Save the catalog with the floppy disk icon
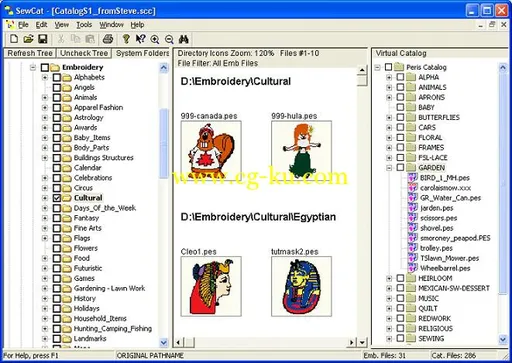The height and width of the screenshot is (363, 512). pos(43,39)
